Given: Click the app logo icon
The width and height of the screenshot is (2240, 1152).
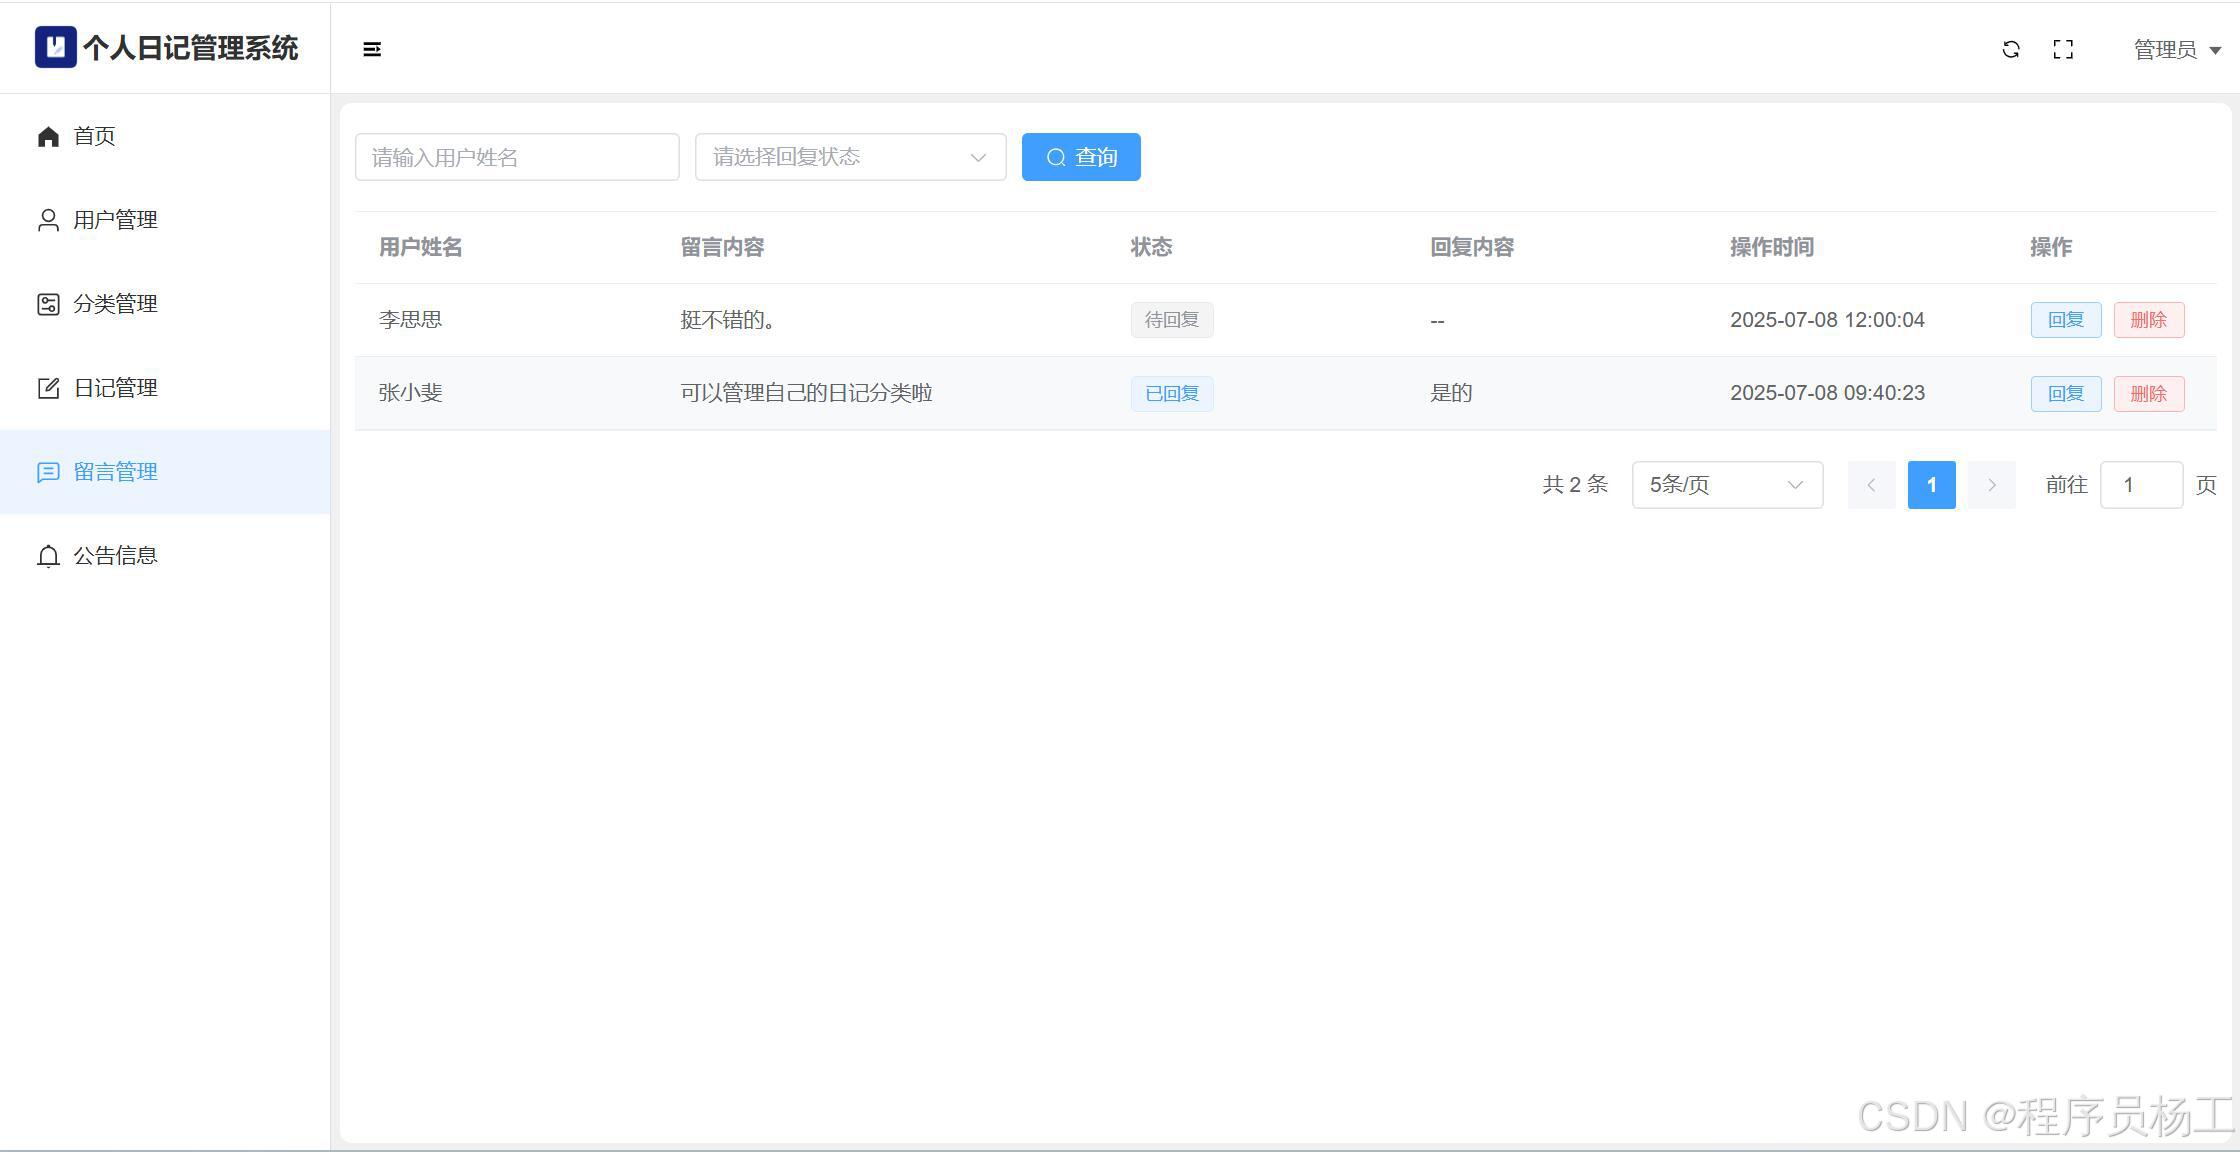Looking at the screenshot, I should [x=55, y=47].
